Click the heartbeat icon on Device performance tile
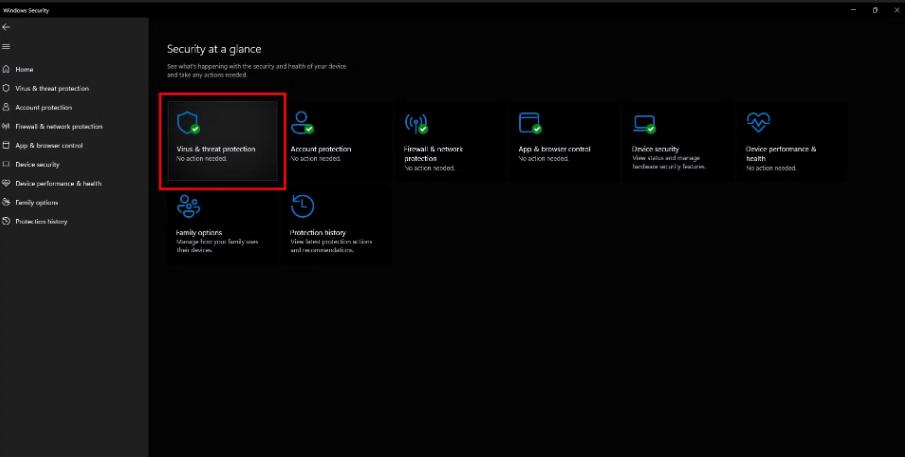This screenshot has width=905, height=457. pyautogui.click(x=758, y=122)
